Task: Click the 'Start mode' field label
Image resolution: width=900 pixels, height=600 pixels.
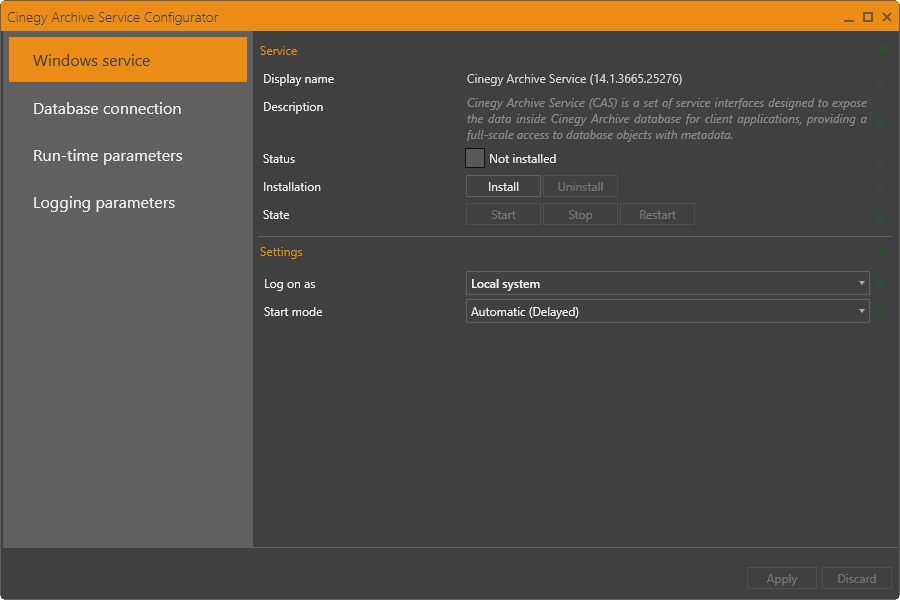Action: (293, 312)
